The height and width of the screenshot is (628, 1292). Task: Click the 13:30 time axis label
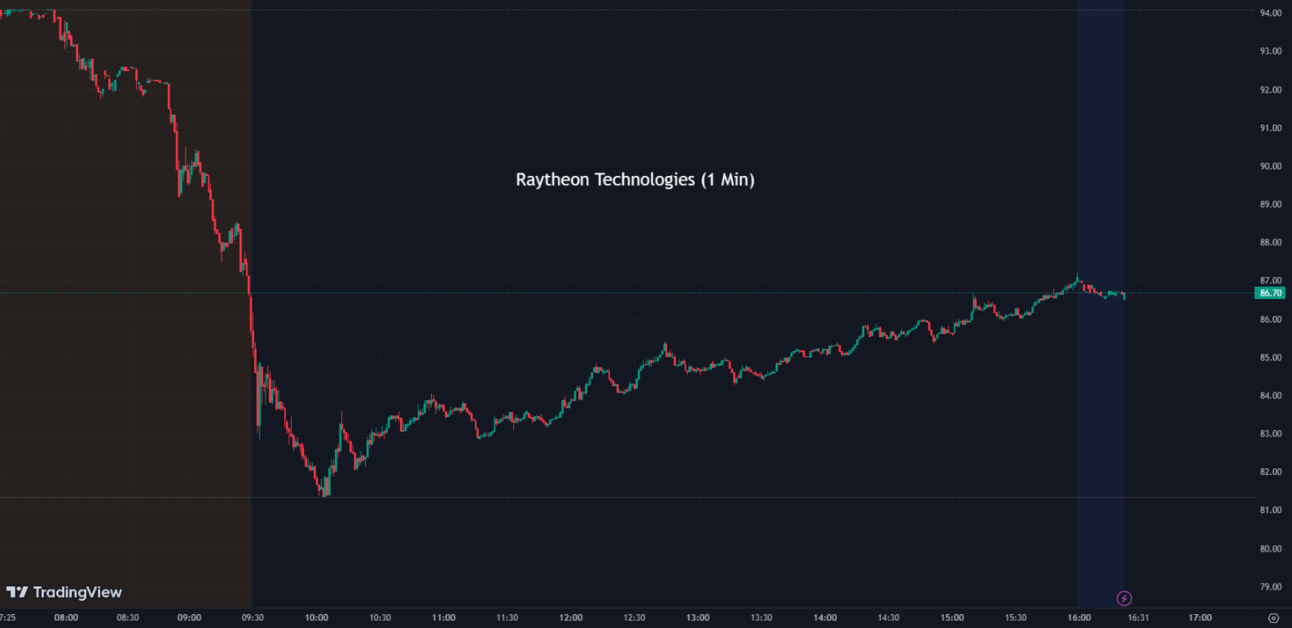tap(761, 618)
